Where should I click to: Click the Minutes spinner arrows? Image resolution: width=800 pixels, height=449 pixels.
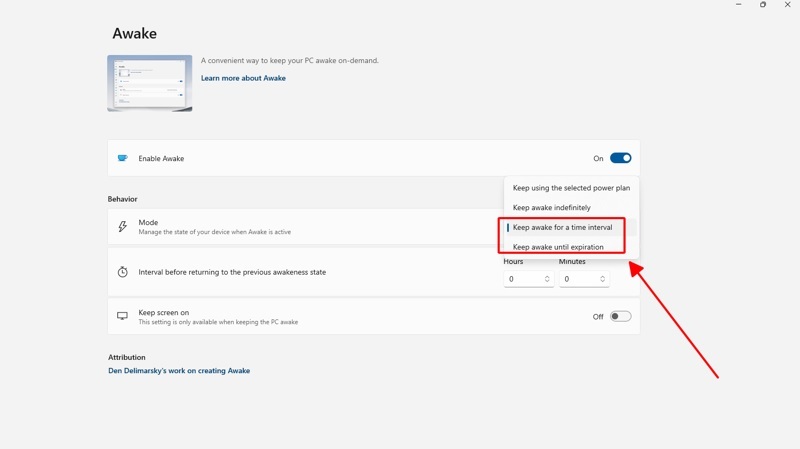[x=602, y=279]
